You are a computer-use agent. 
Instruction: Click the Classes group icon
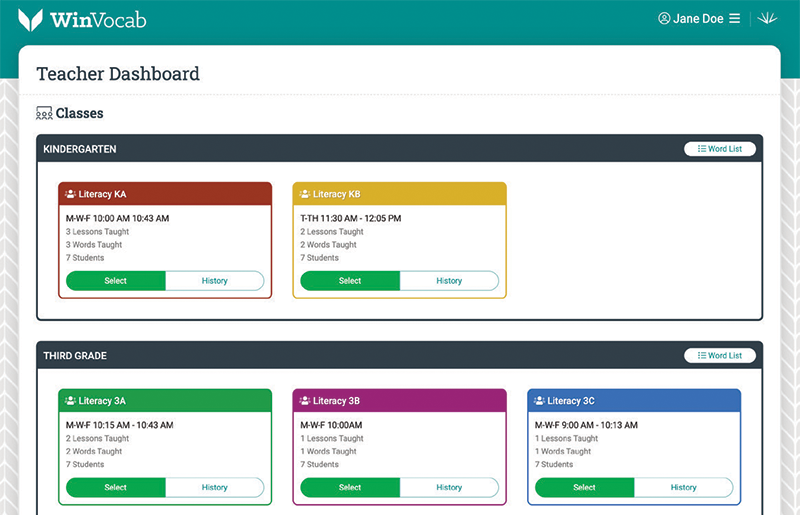(x=44, y=113)
